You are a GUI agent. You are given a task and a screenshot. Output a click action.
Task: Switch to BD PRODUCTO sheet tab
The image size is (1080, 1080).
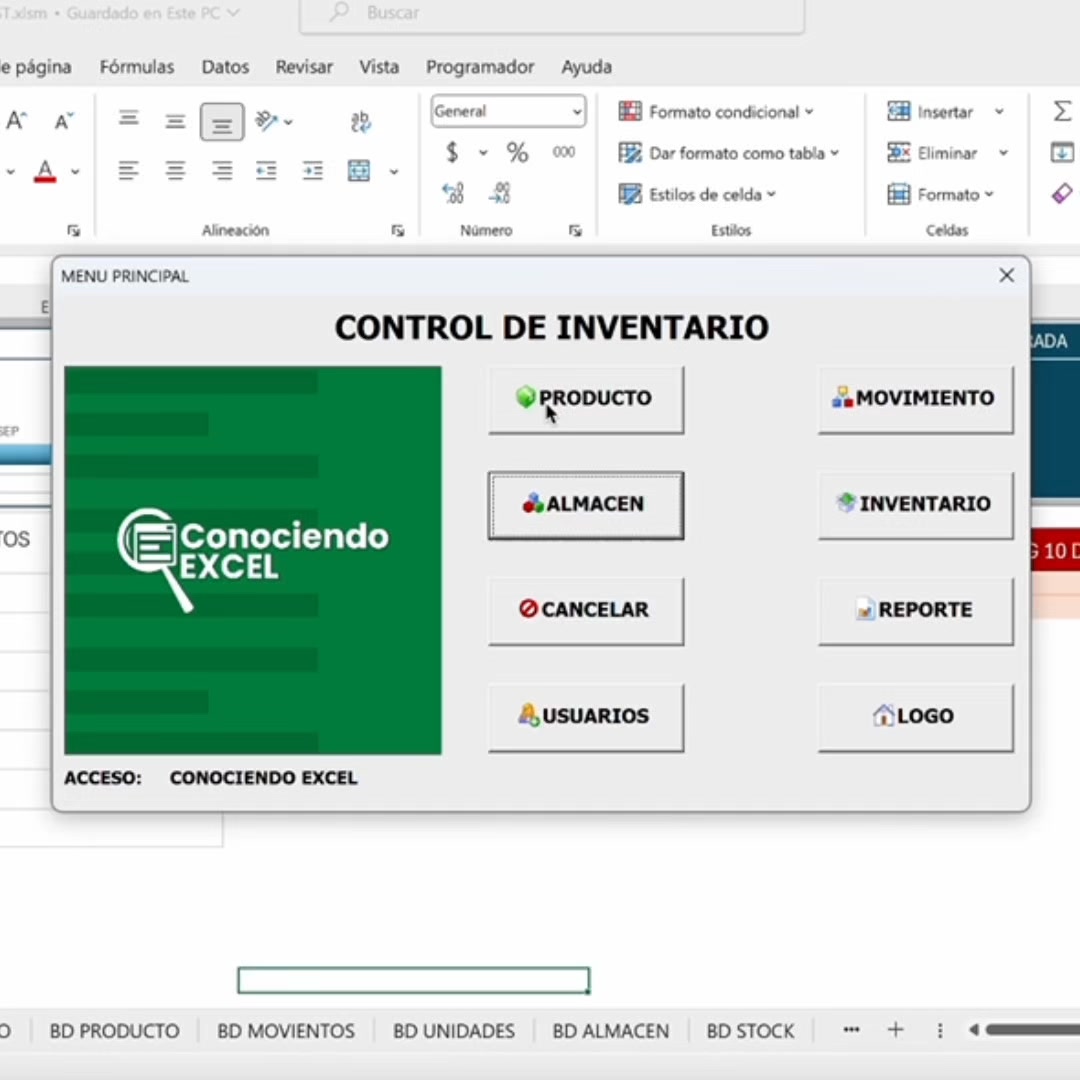click(114, 1030)
